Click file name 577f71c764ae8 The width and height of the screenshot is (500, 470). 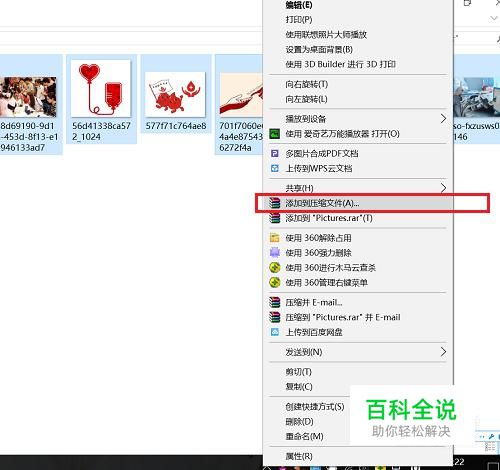[x=176, y=126]
